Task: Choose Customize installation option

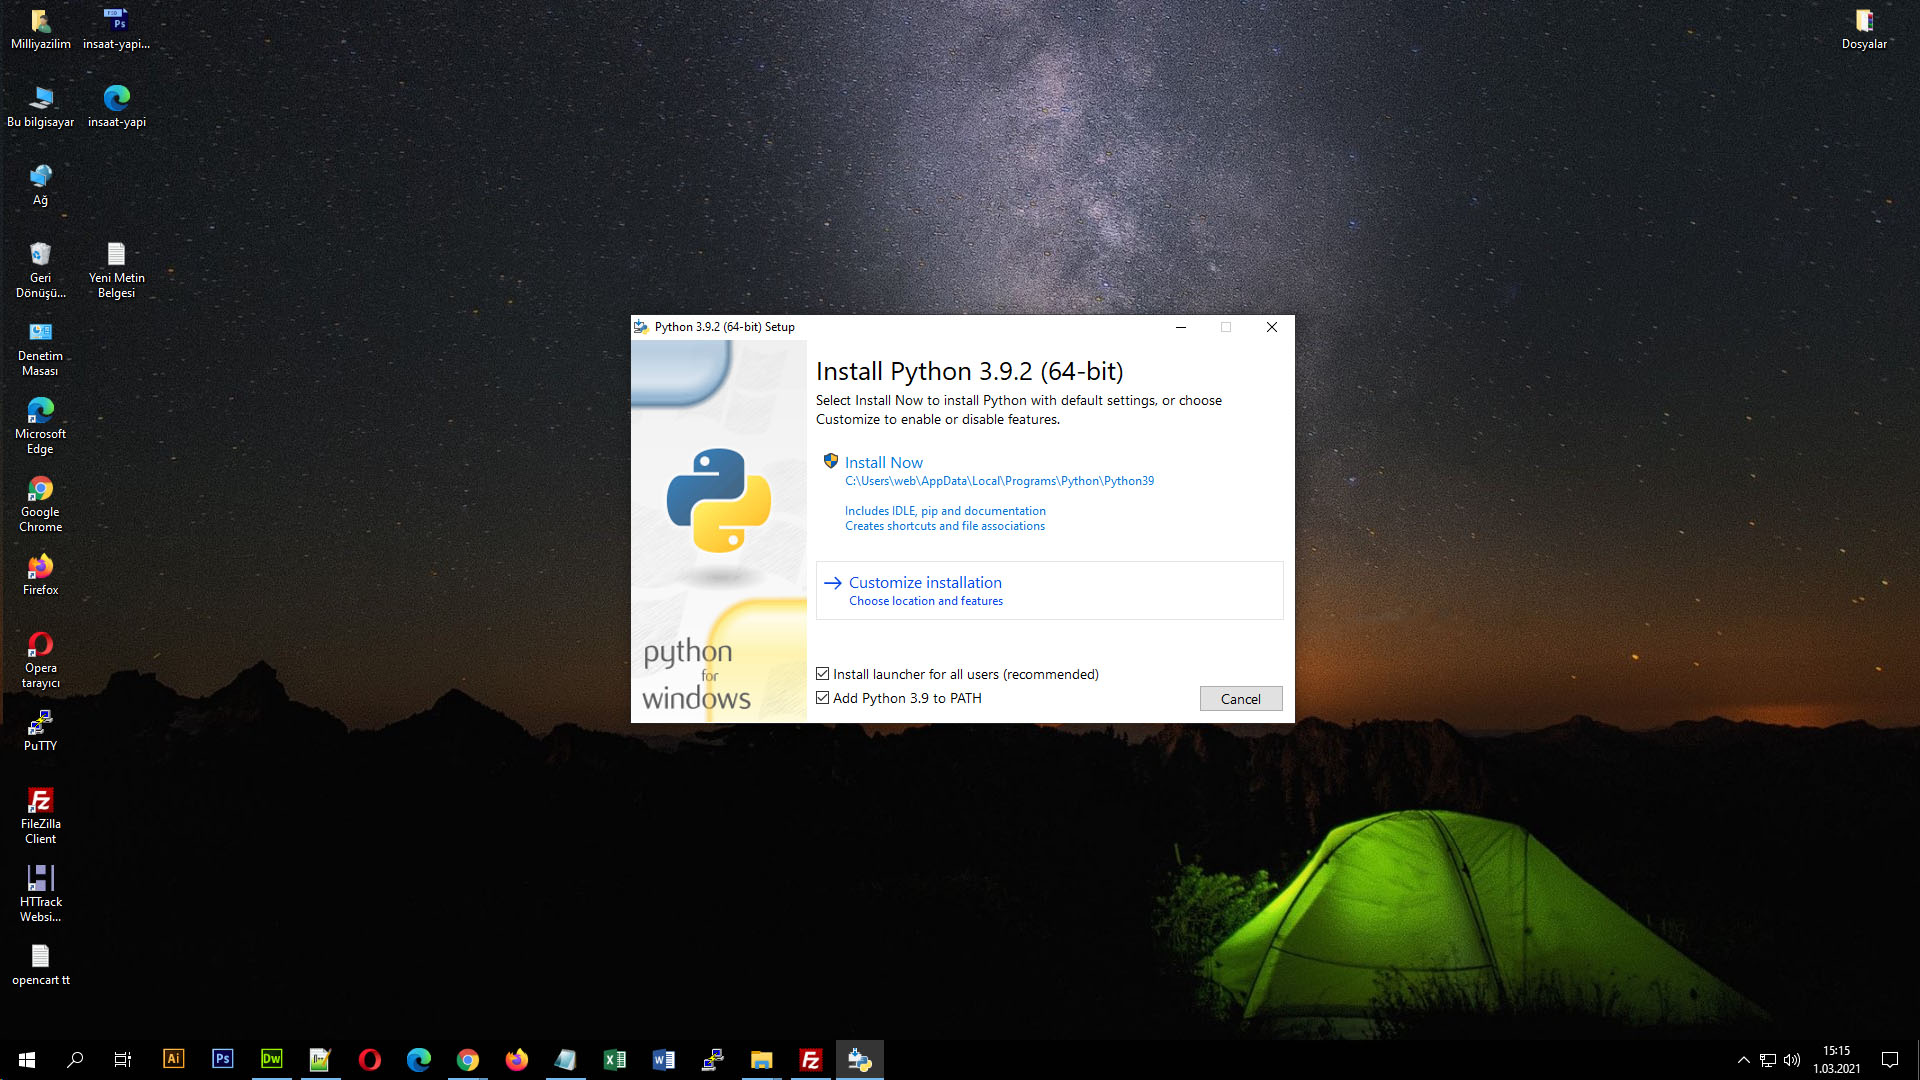Action: click(x=1049, y=590)
